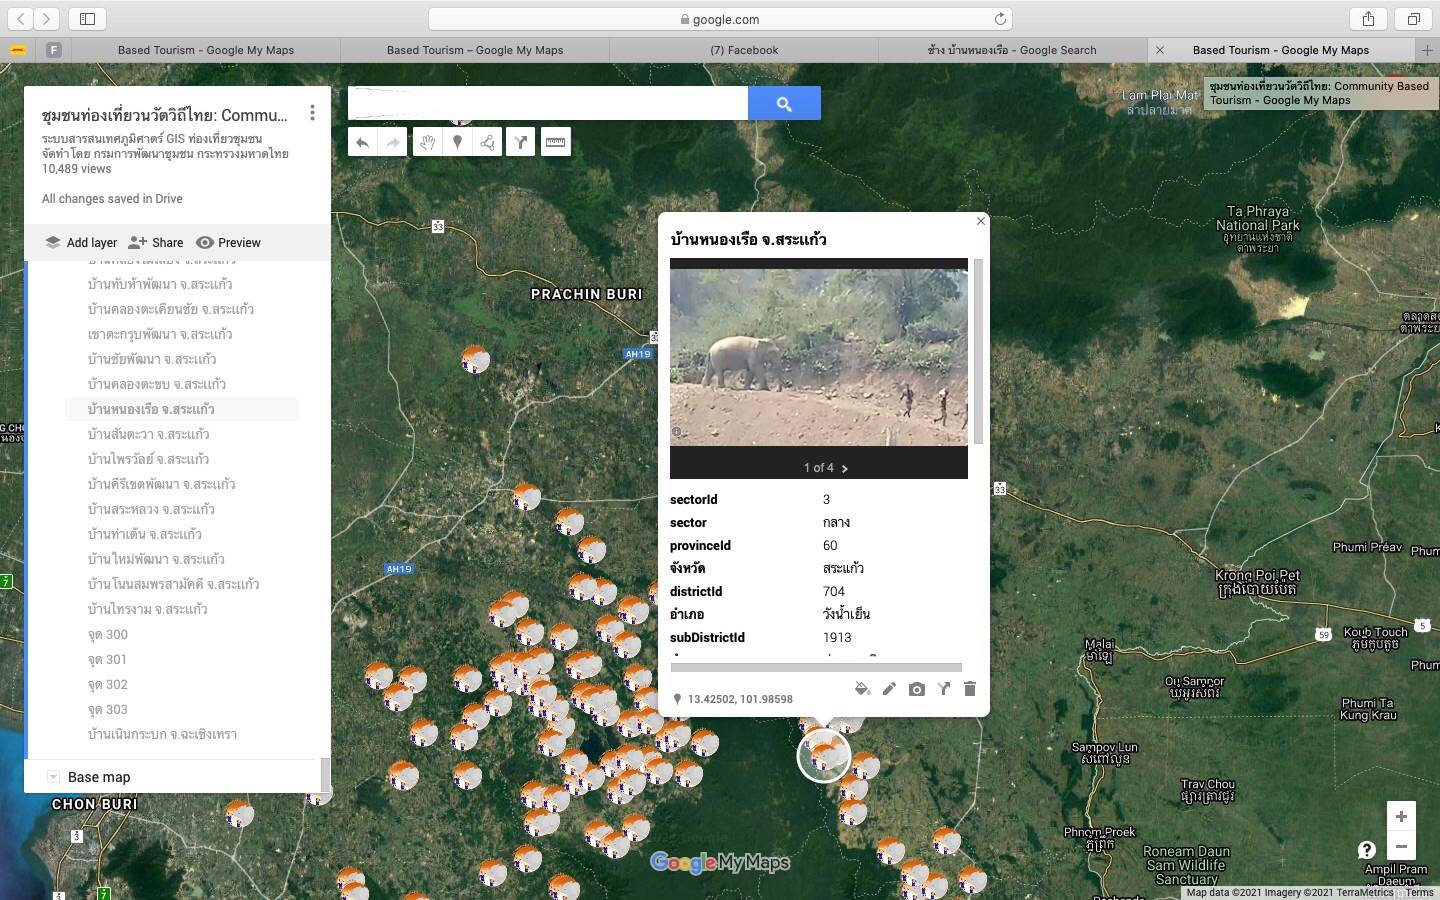Open the map Preview

pos(228,242)
